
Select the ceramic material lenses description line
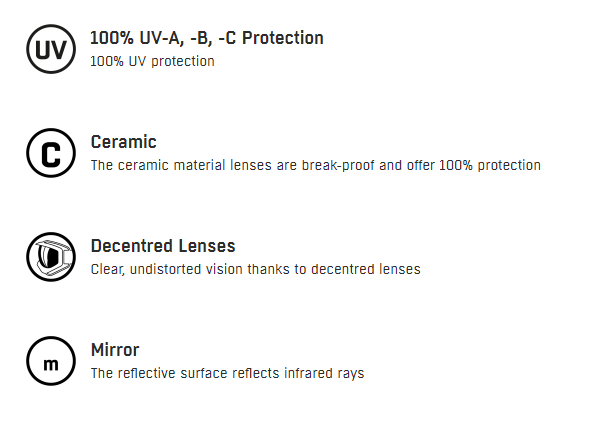316,165
